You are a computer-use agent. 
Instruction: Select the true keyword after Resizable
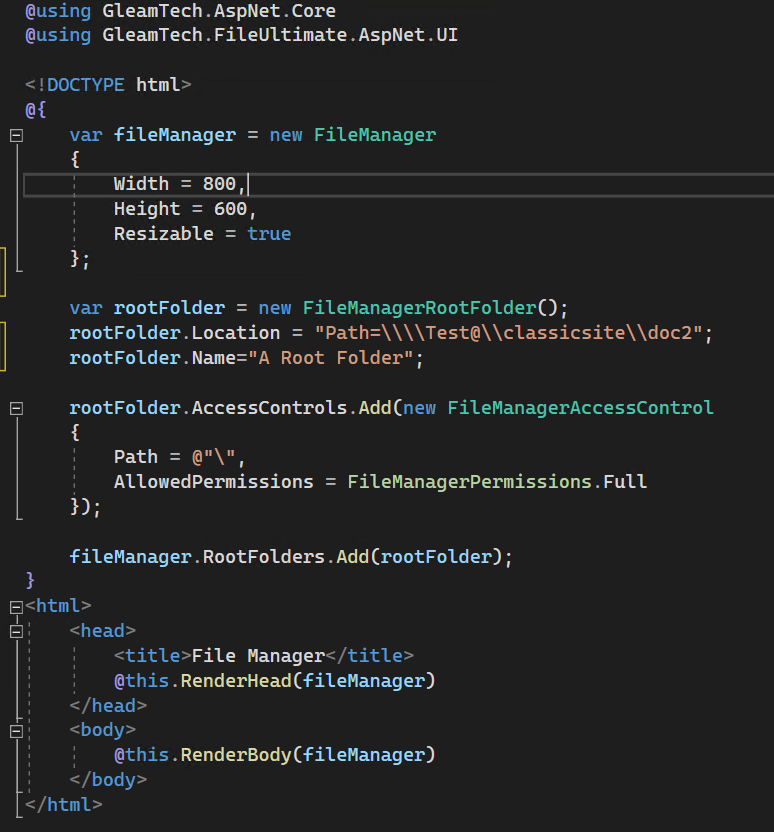click(269, 234)
